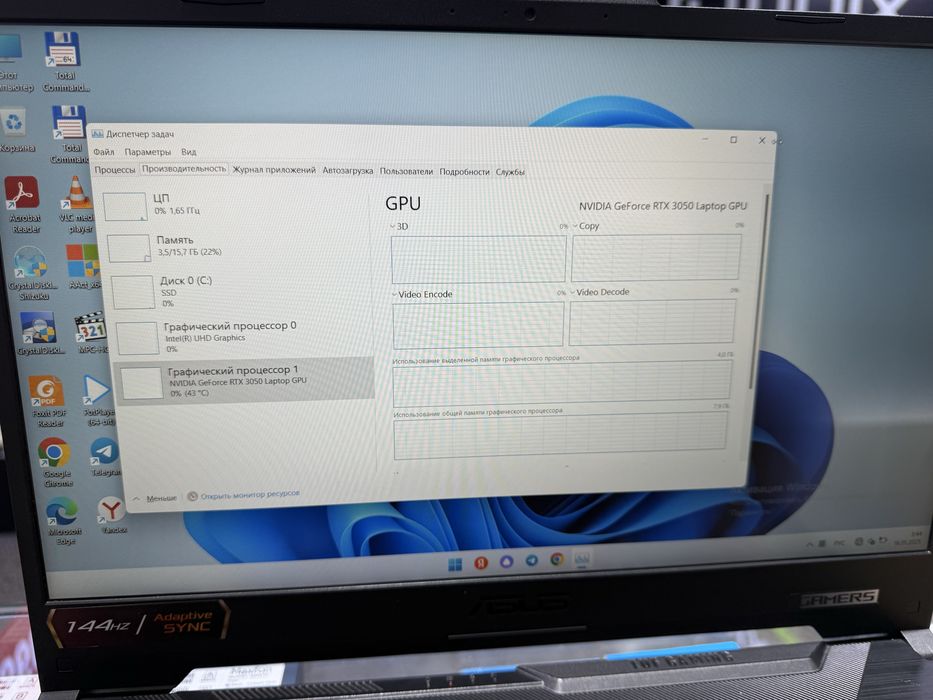Viewport: 933px width, 700px height.
Task: Click Открыть монитор ресурсов link
Action: click(244, 495)
